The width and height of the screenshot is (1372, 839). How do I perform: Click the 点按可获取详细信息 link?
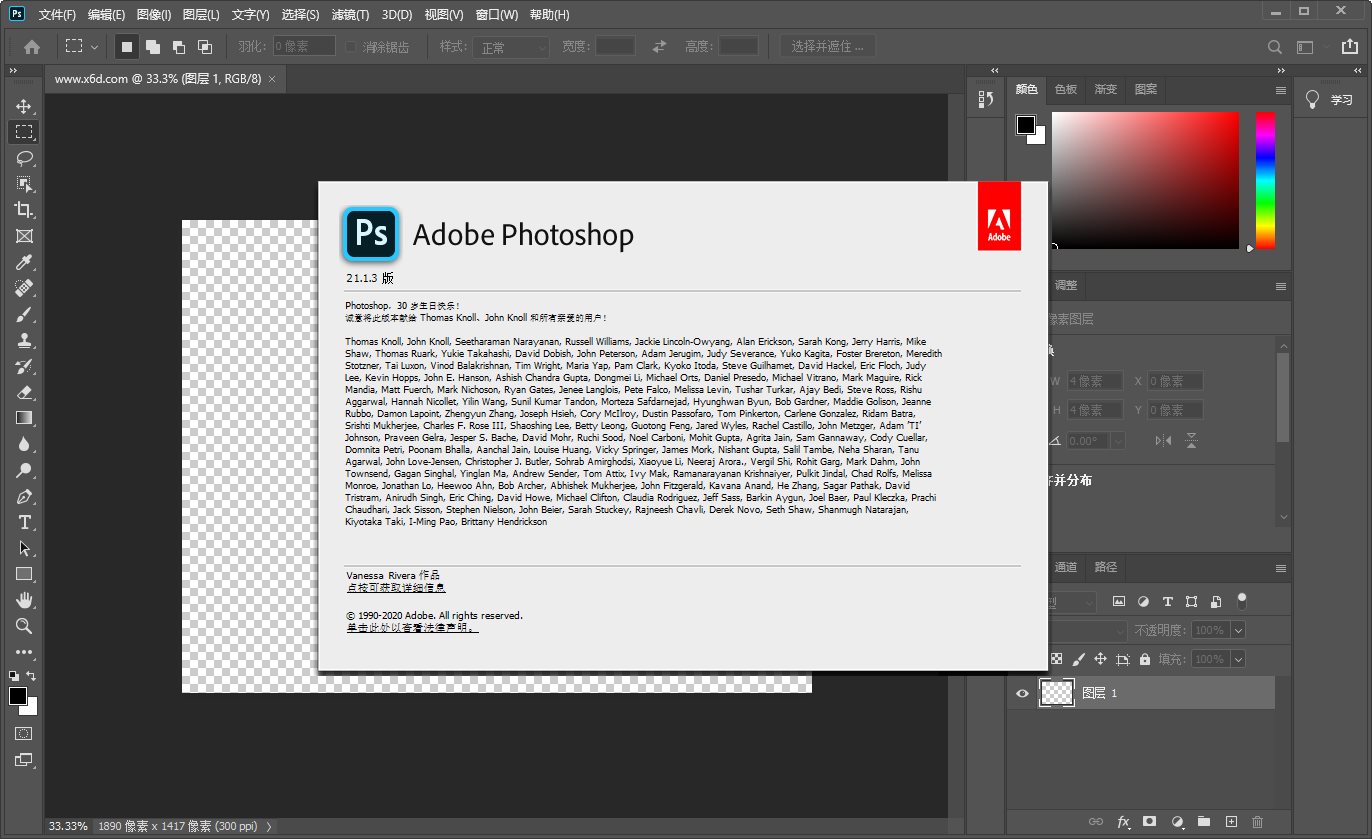coord(398,587)
